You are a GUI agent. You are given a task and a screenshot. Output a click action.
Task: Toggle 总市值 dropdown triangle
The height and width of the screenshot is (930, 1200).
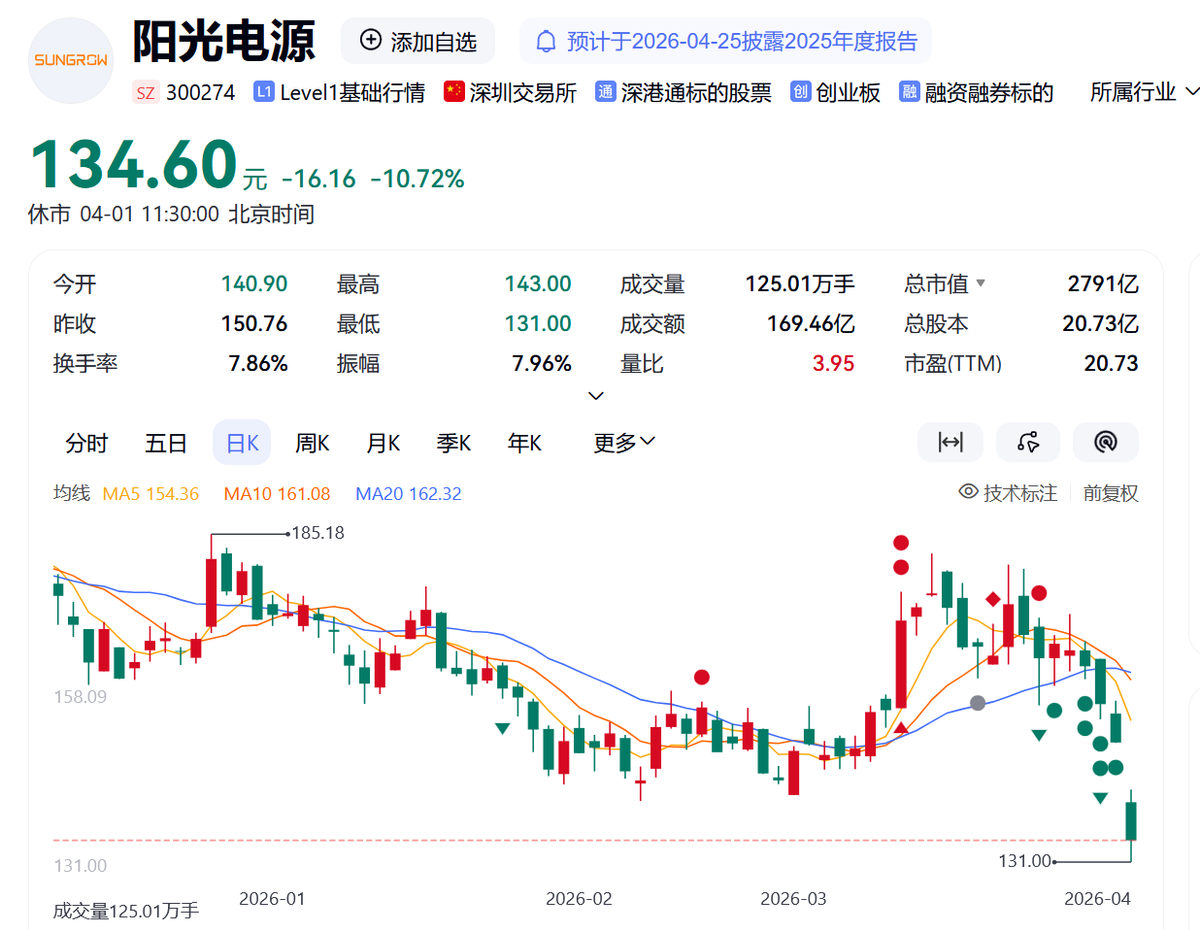980,284
